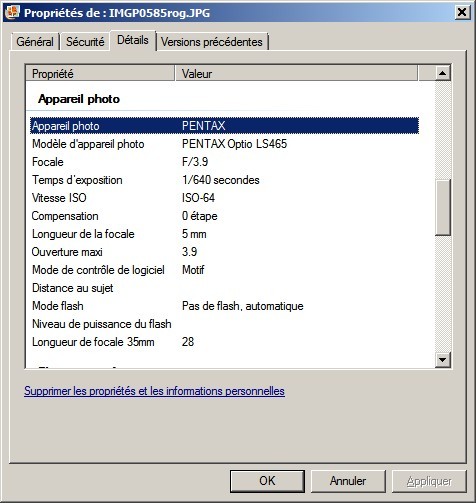
Task: Select the Compensation property row
Action: 224,216
